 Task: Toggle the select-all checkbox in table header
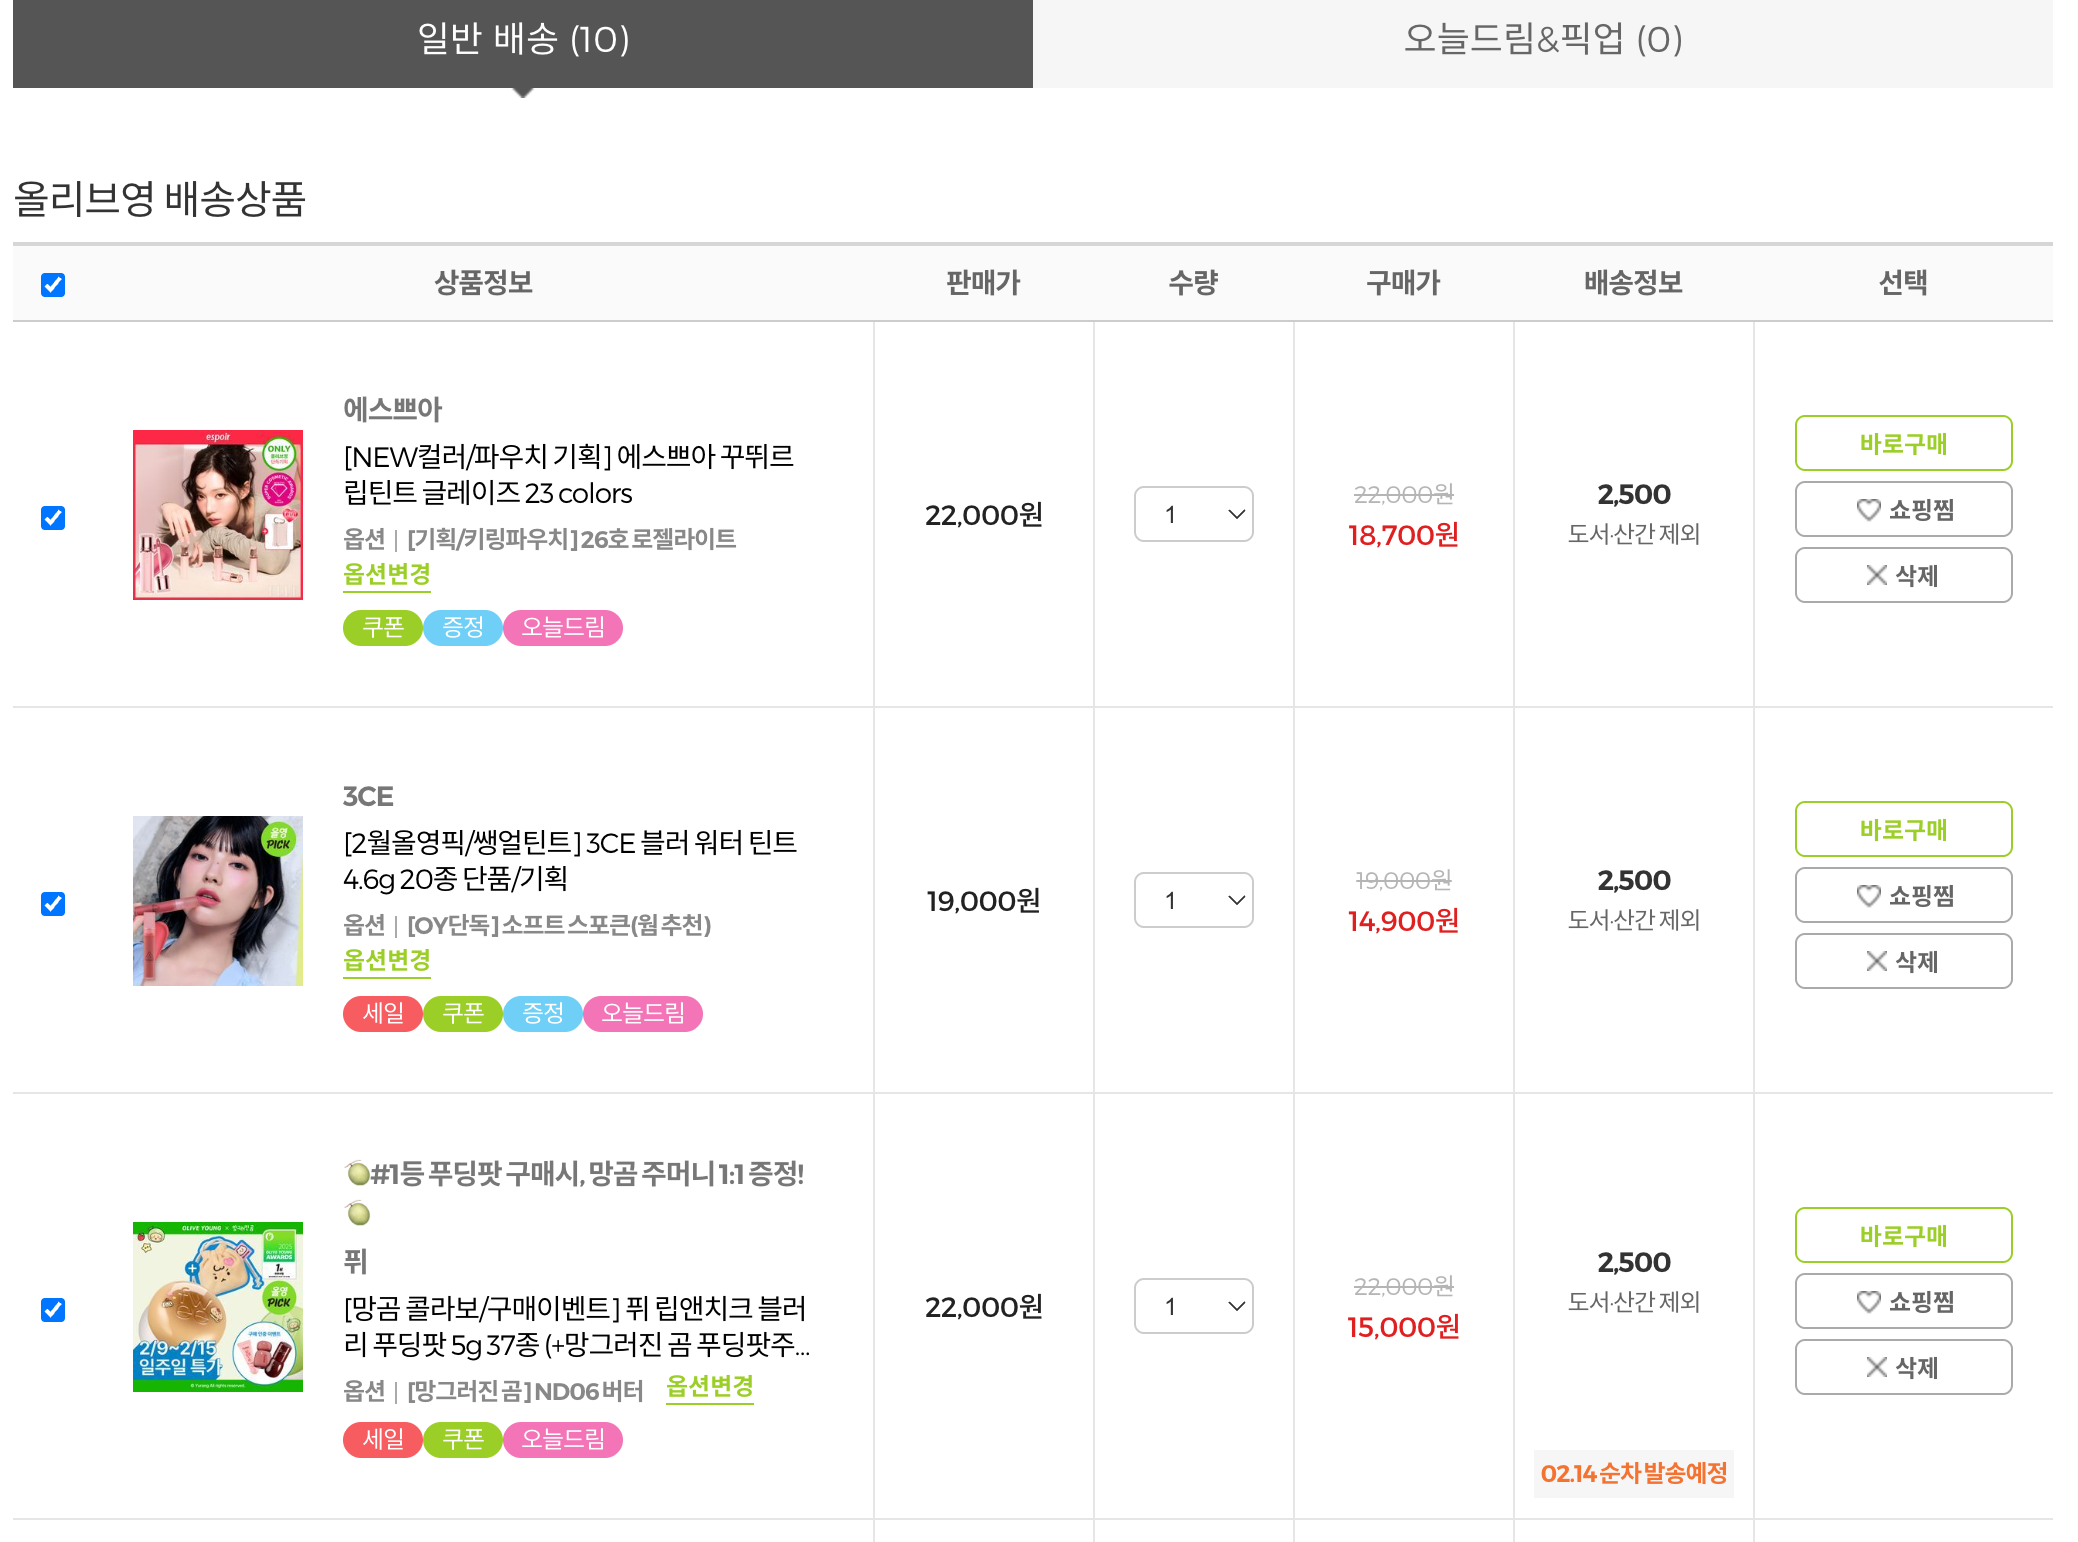click(53, 285)
